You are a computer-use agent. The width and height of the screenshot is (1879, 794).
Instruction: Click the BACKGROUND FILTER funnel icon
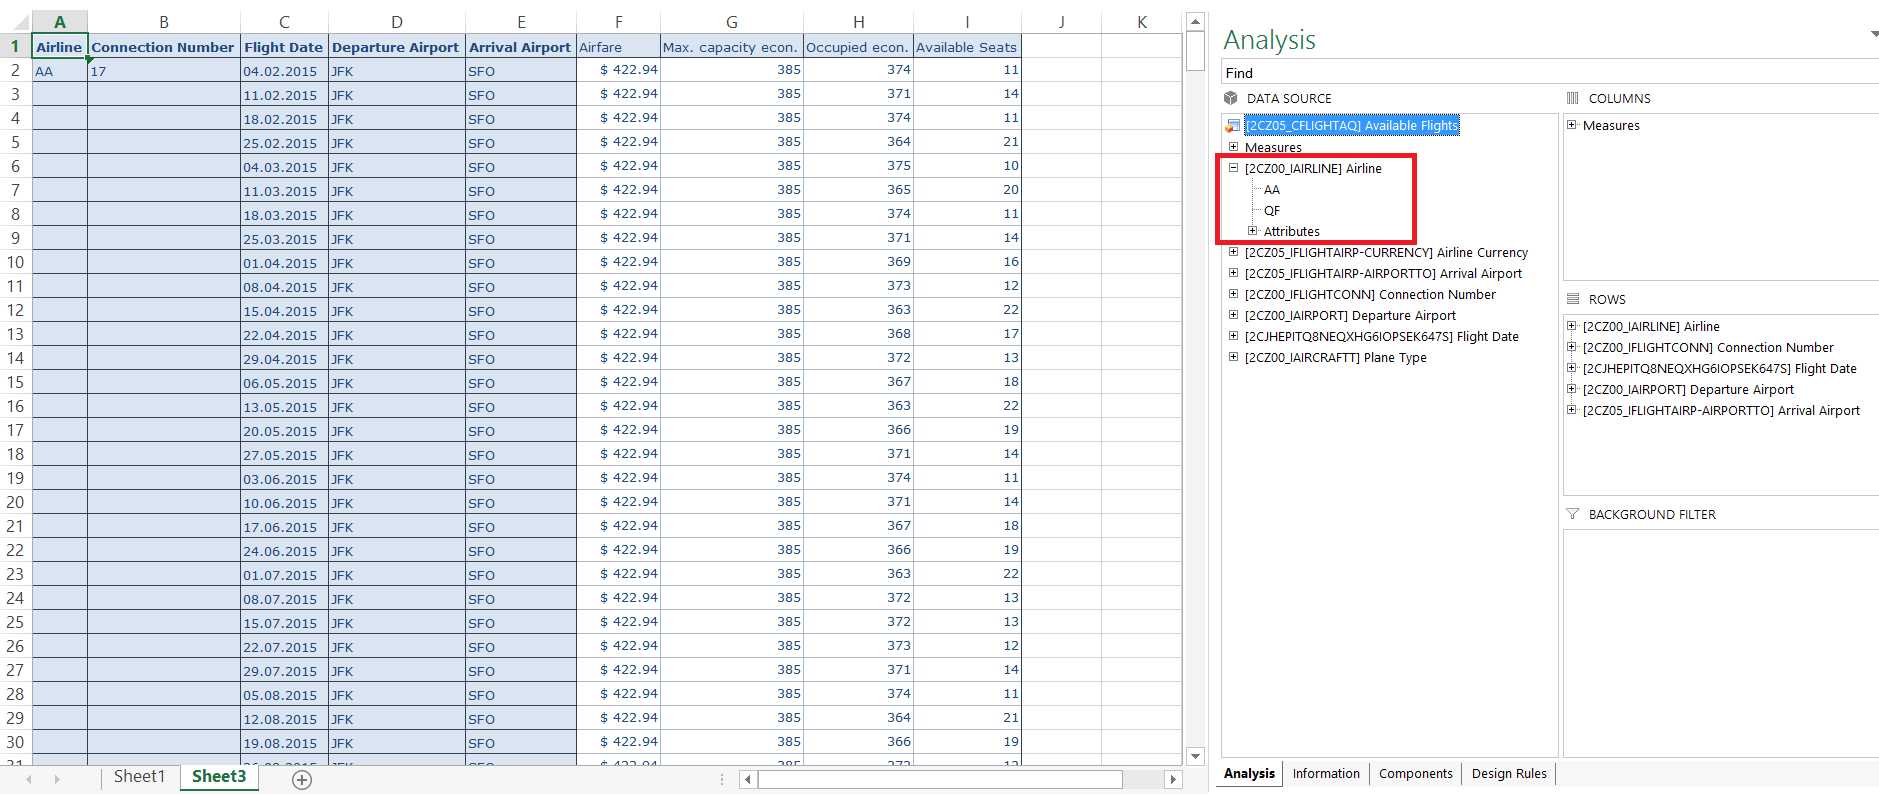click(x=1572, y=514)
